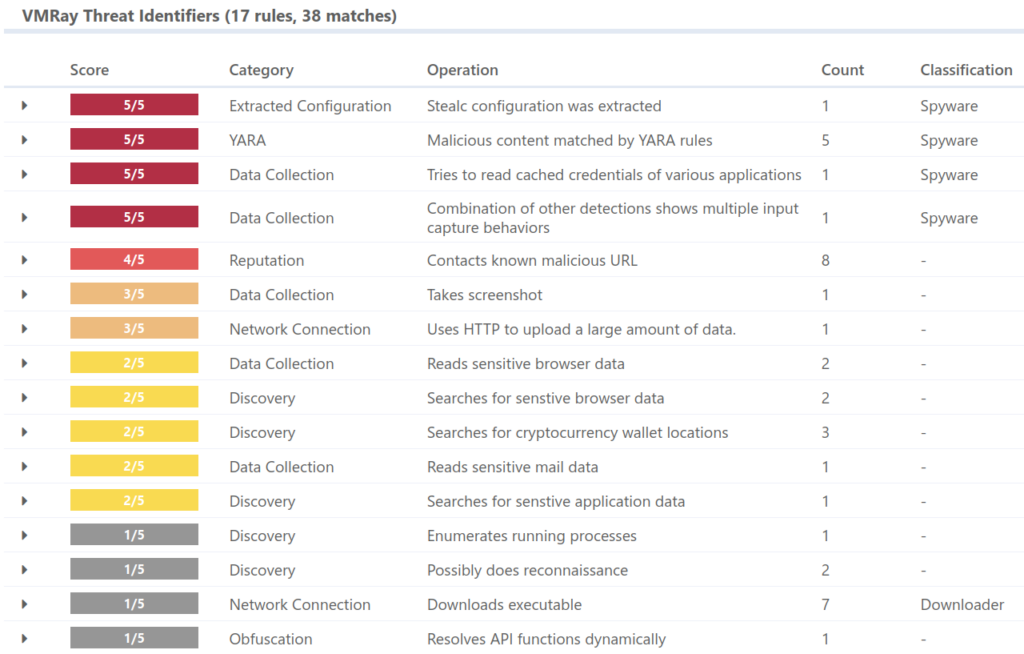1024x654 pixels.
Task: Click count 7 in Downloads executable row
Action: tap(825, 605)
